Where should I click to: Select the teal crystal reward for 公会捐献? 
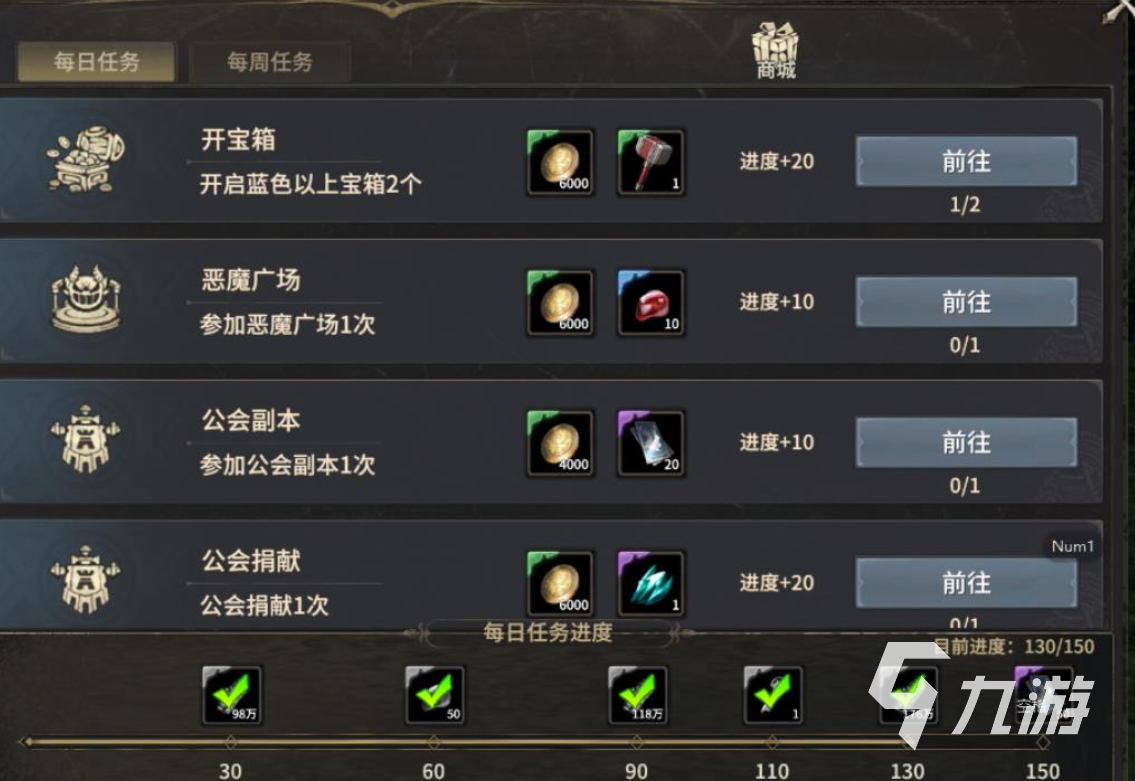651,583
